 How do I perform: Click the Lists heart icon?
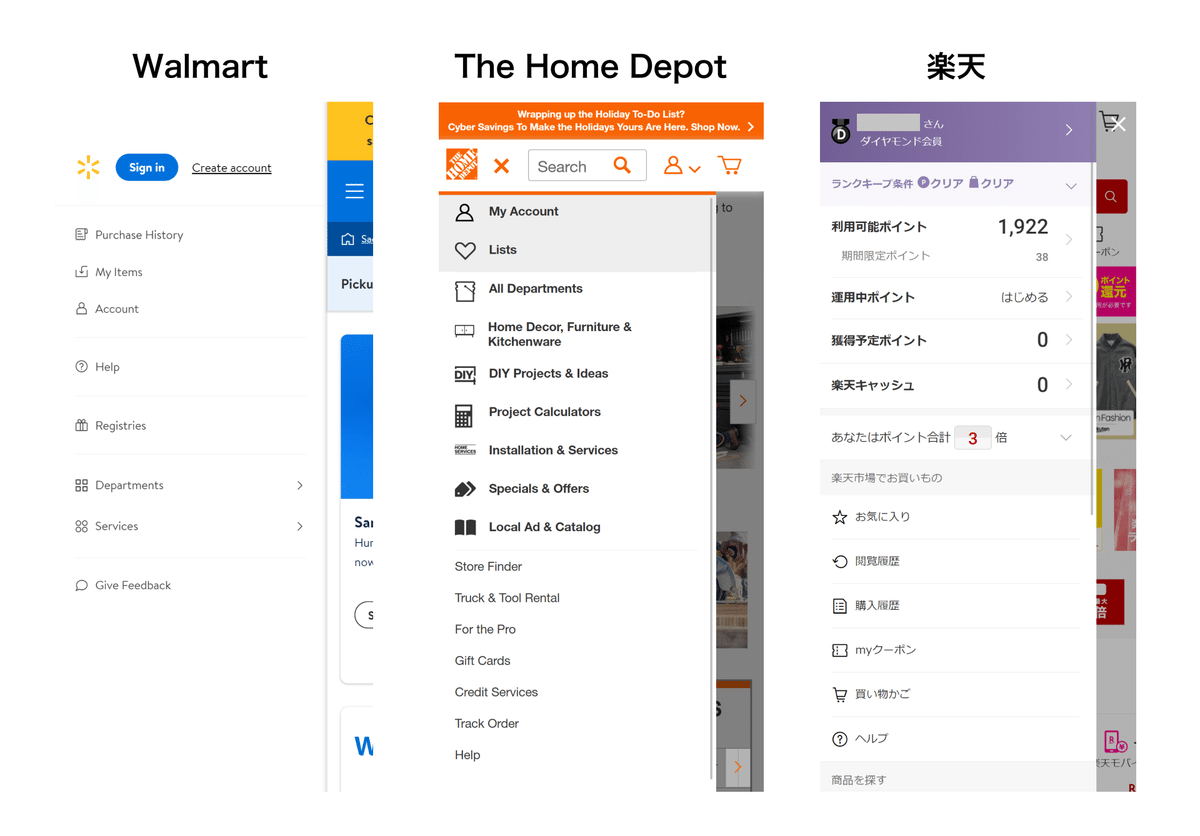465,250
